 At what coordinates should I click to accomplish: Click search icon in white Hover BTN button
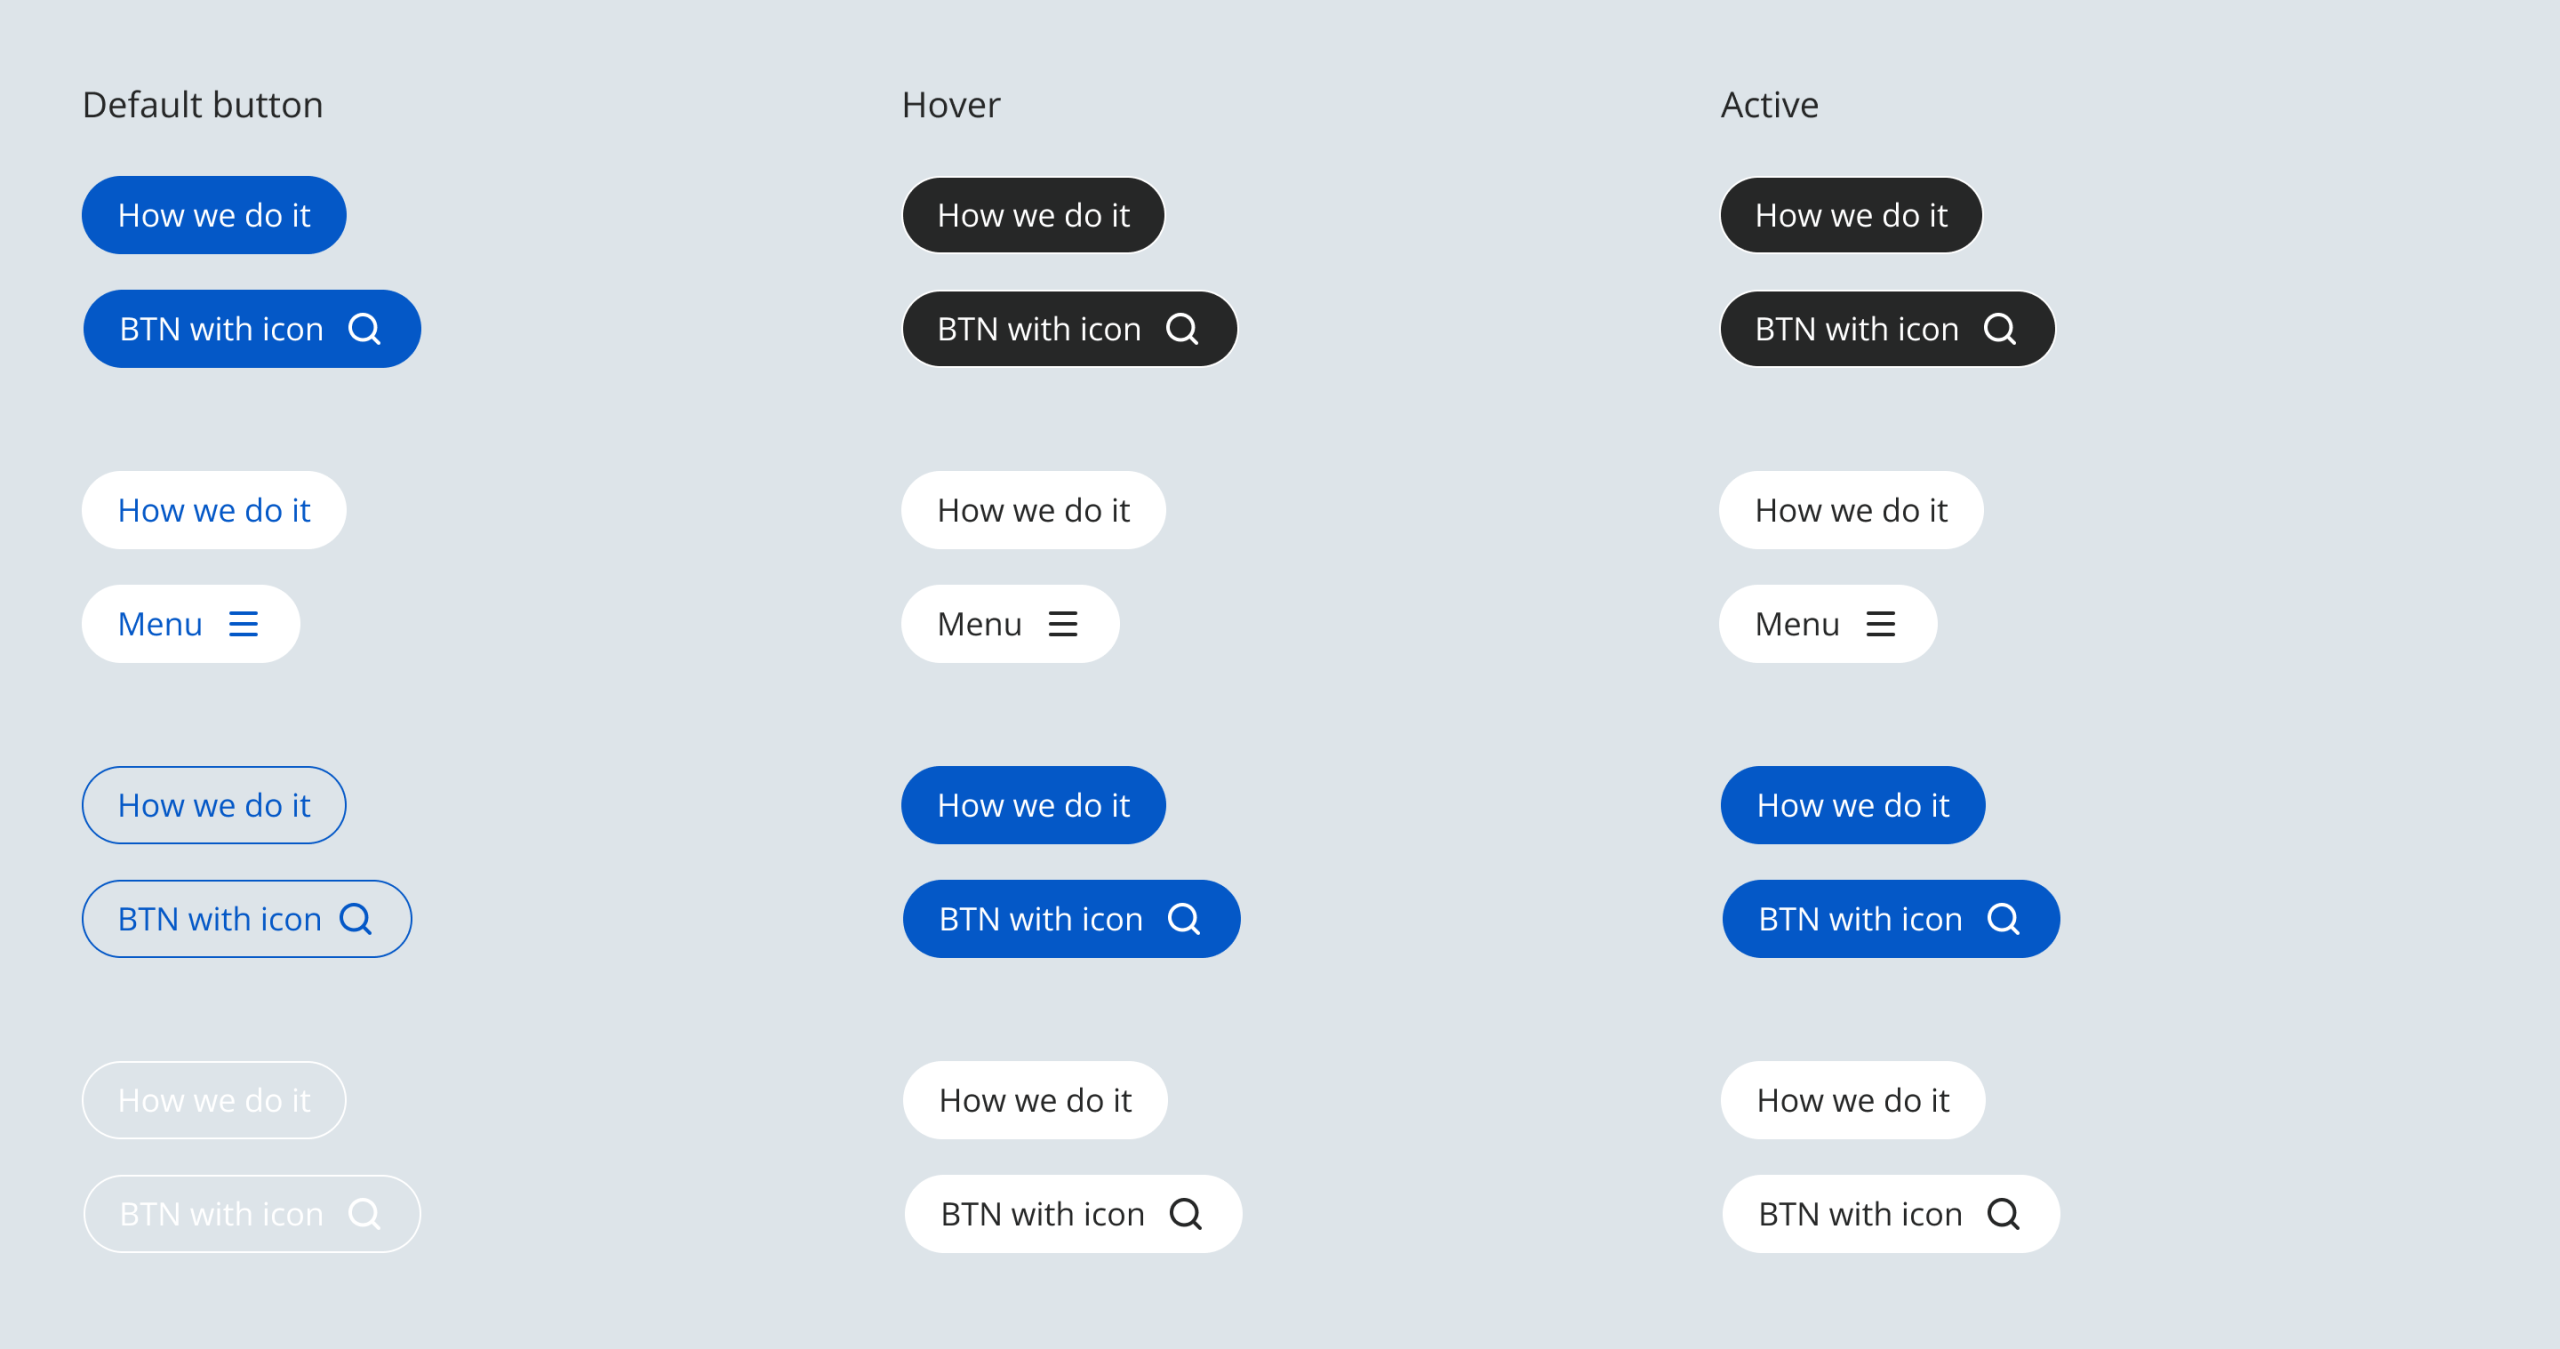(1186, 1214)
